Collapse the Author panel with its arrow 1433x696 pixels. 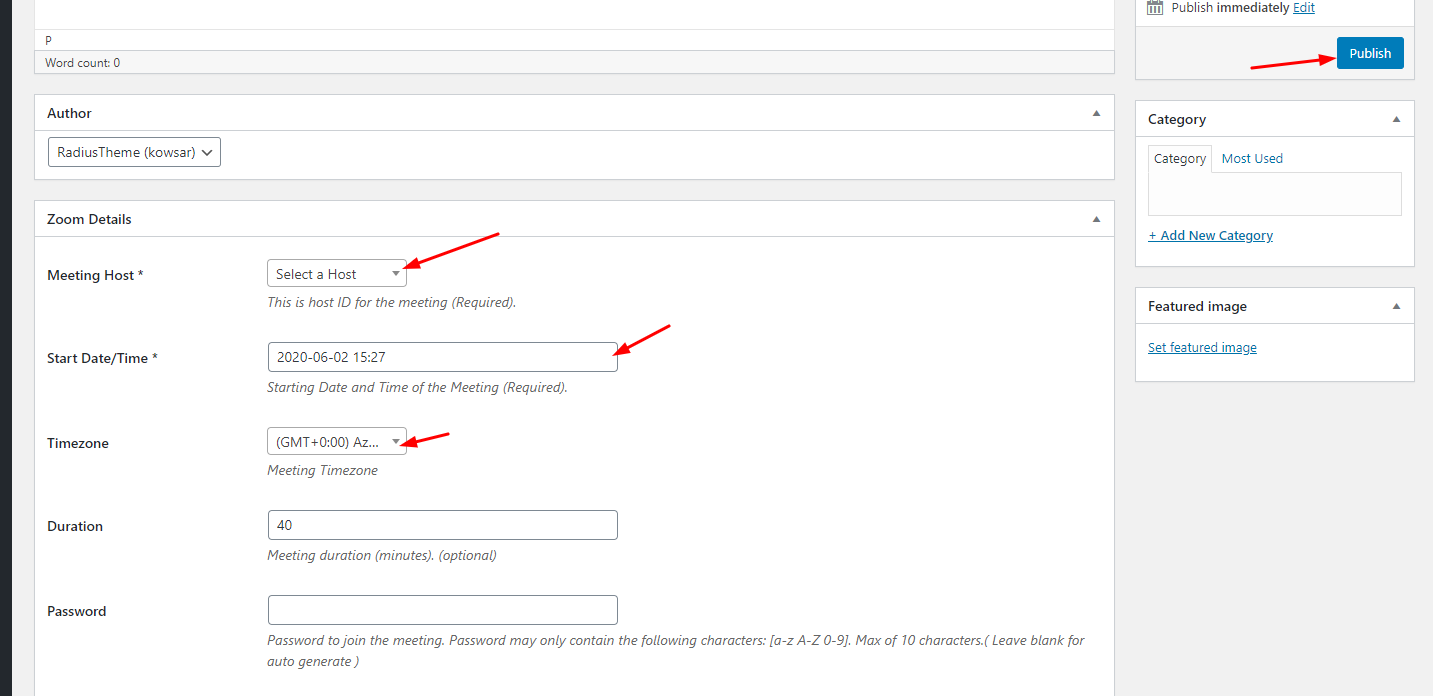1096,113
